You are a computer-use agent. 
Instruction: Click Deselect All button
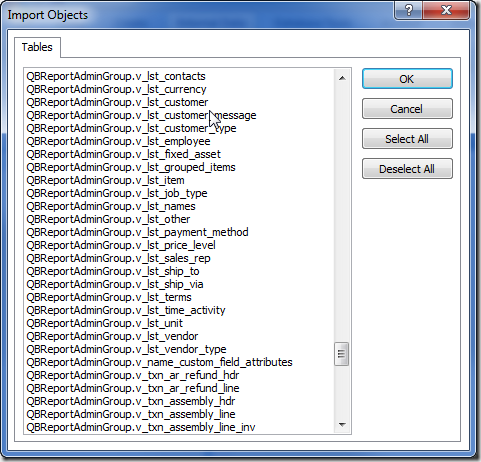tap(407, 169)
